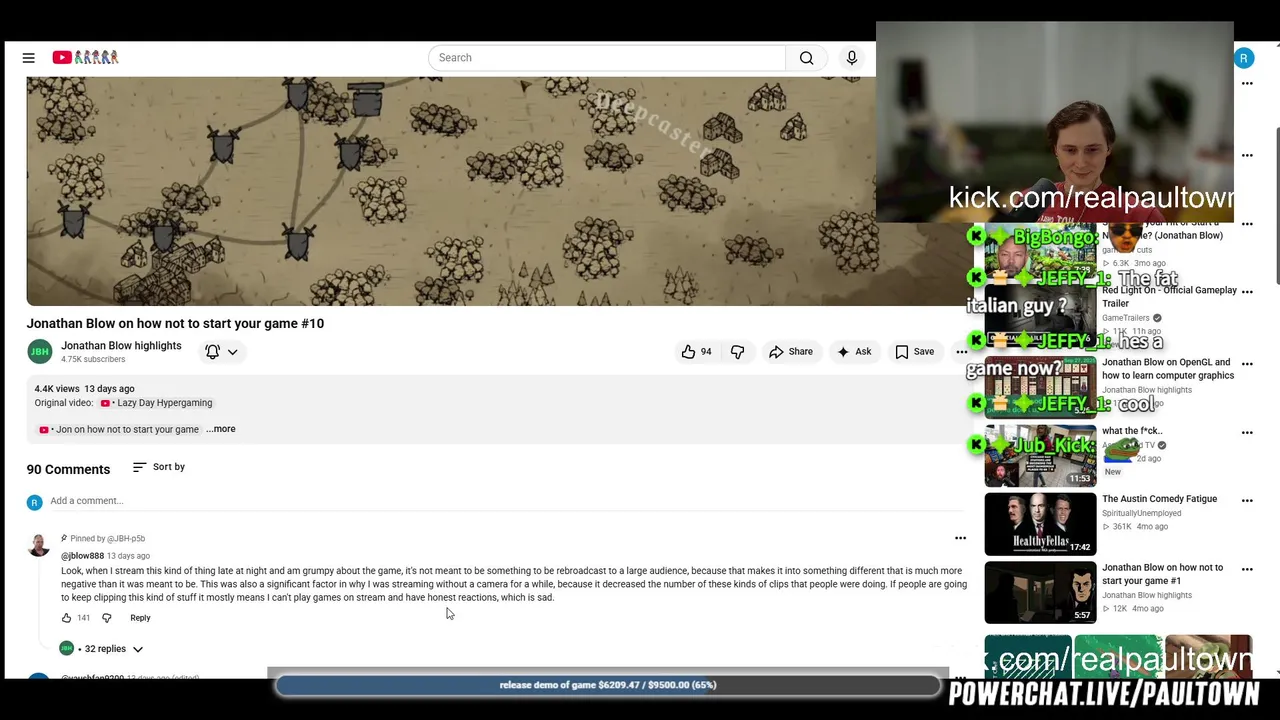
Task: Like the video with thumbs up
Action: pyautogui.click(x=696, y=352)
